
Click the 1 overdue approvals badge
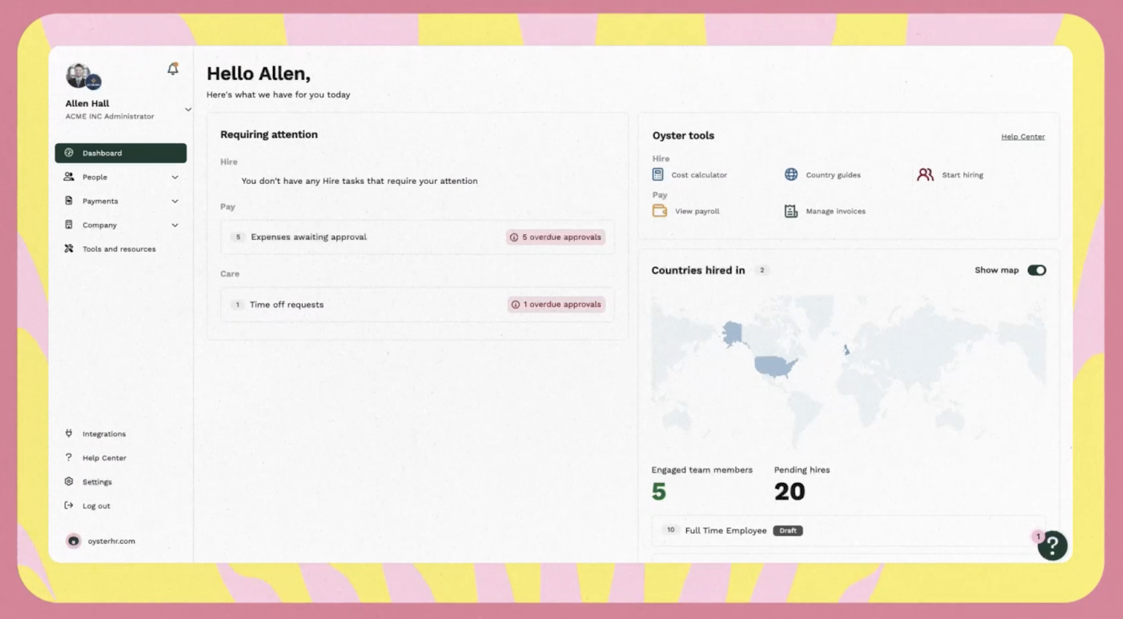[556, 304]
